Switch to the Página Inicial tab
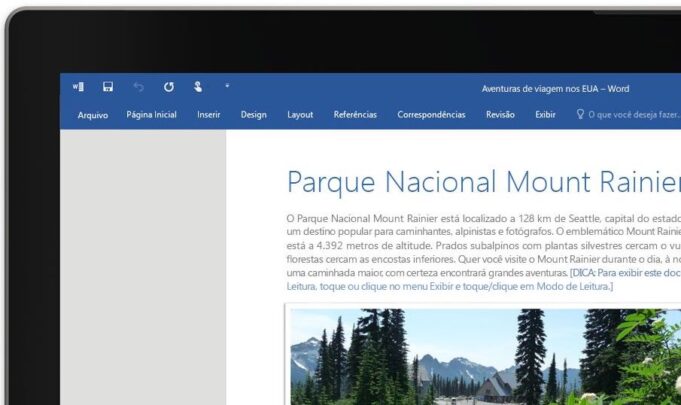This screenshot has height=405, width=681. [x=151, y=115]
